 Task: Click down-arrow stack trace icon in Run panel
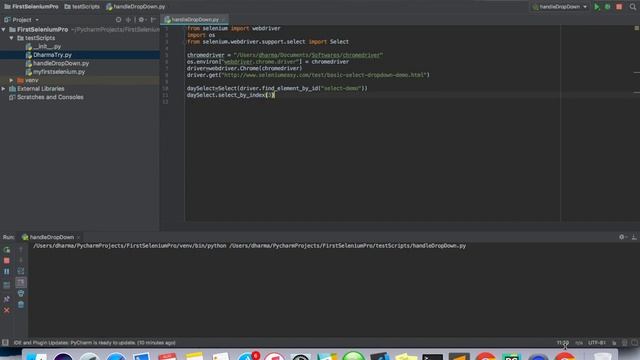pyautogui.click(x=21, y=260)
